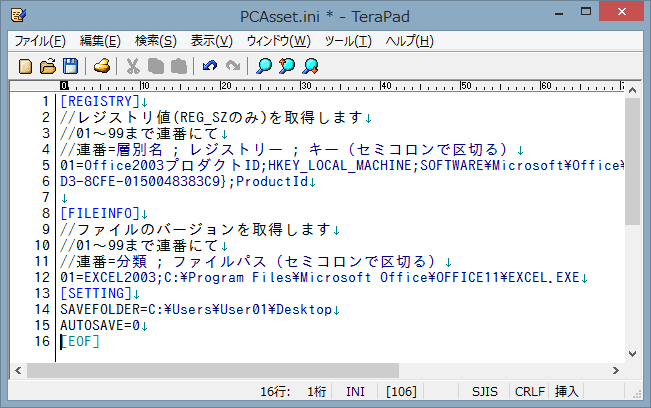Minimize the TeraPad window
The image size is (651, 408).
coord(559,13)
